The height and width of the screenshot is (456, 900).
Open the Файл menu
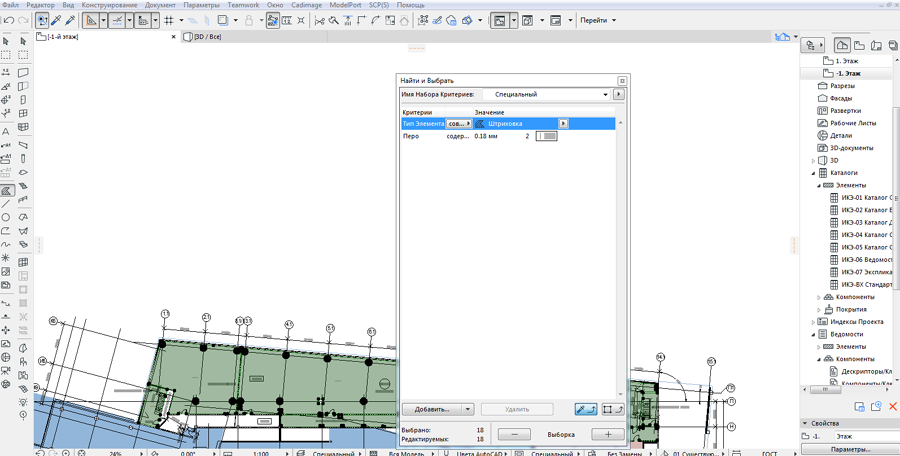[x=9, y=5]
